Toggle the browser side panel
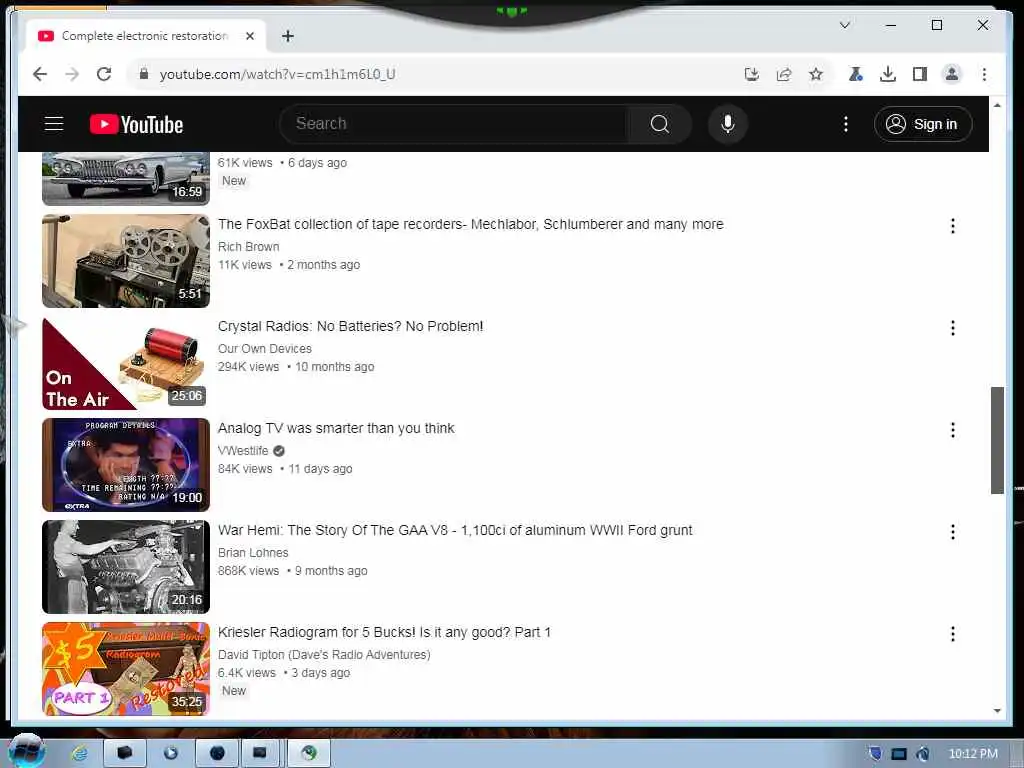The width and height of the screenshot is (1024, 768). (920, 74)
